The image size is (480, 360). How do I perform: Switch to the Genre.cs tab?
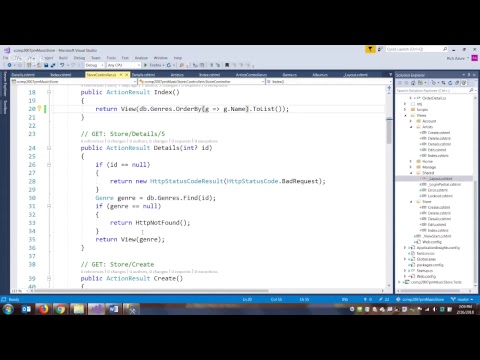[x=289, y=75]
